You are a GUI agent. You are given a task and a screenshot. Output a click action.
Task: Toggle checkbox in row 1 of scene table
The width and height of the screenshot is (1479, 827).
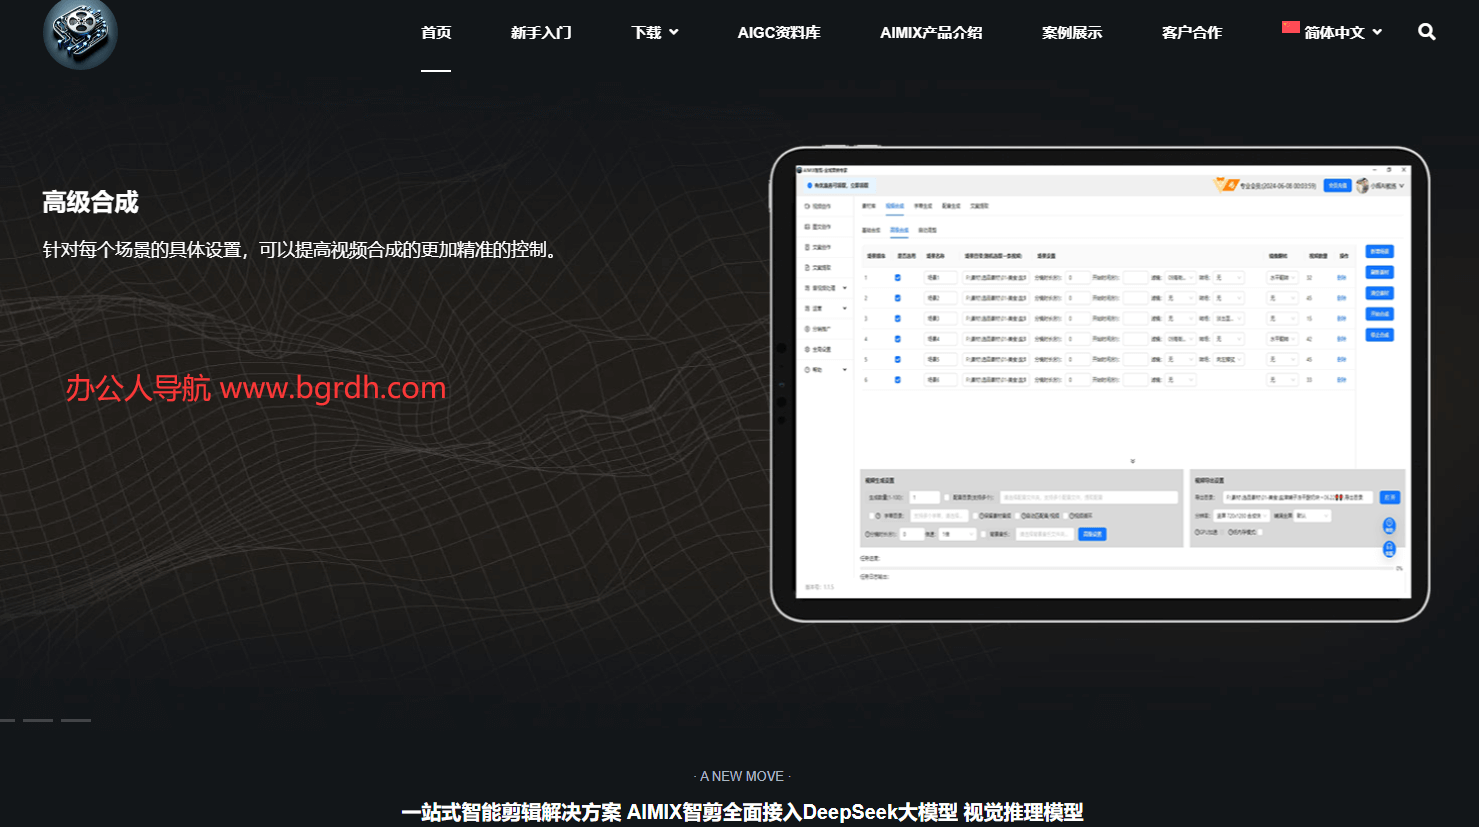click(x=897, y=278)
